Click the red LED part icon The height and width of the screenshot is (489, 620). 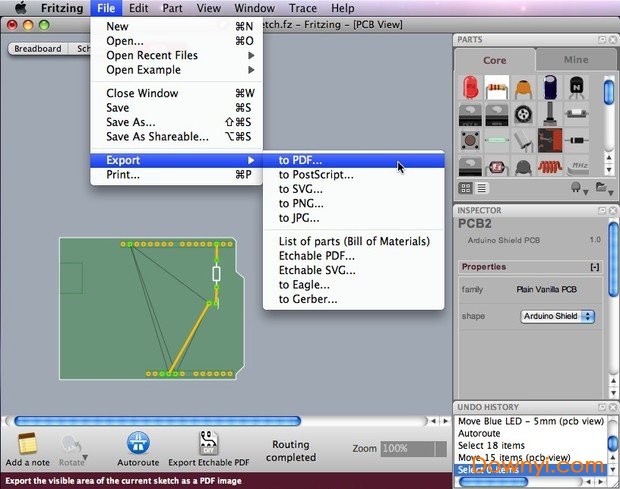coord(470,88)
